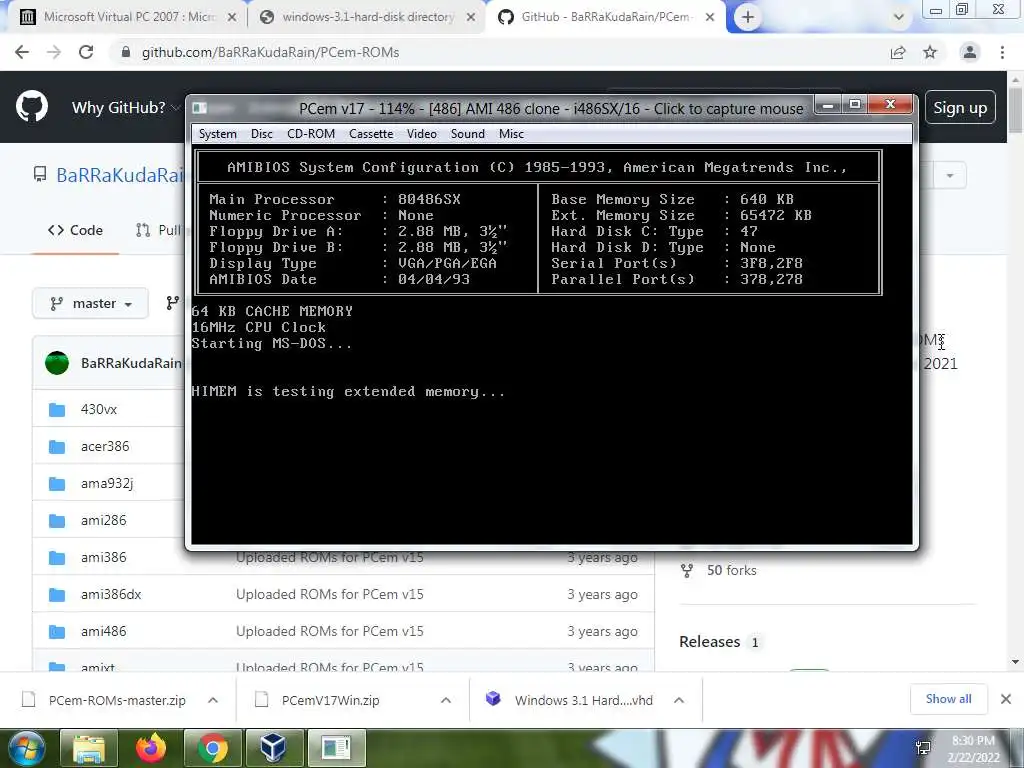
Task: Open BaRRaKudaRain repository owner link
Action: [x=120, y=175]
